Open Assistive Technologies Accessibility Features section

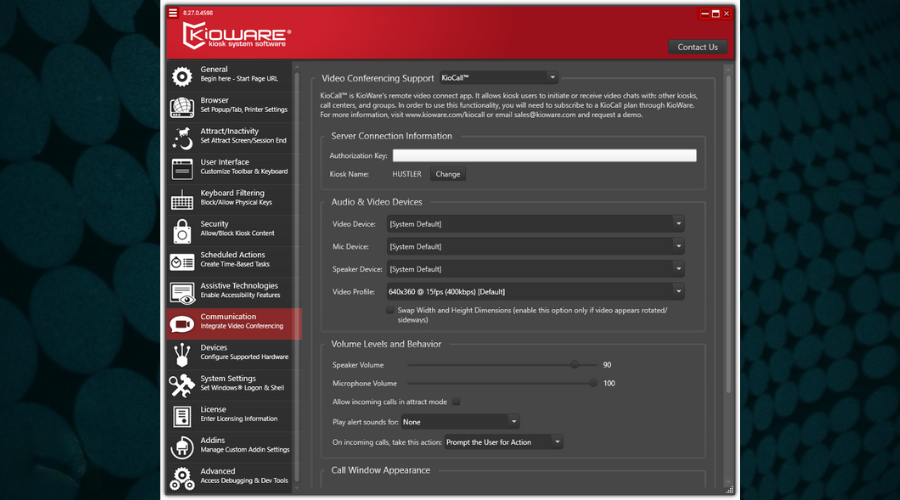234,291
